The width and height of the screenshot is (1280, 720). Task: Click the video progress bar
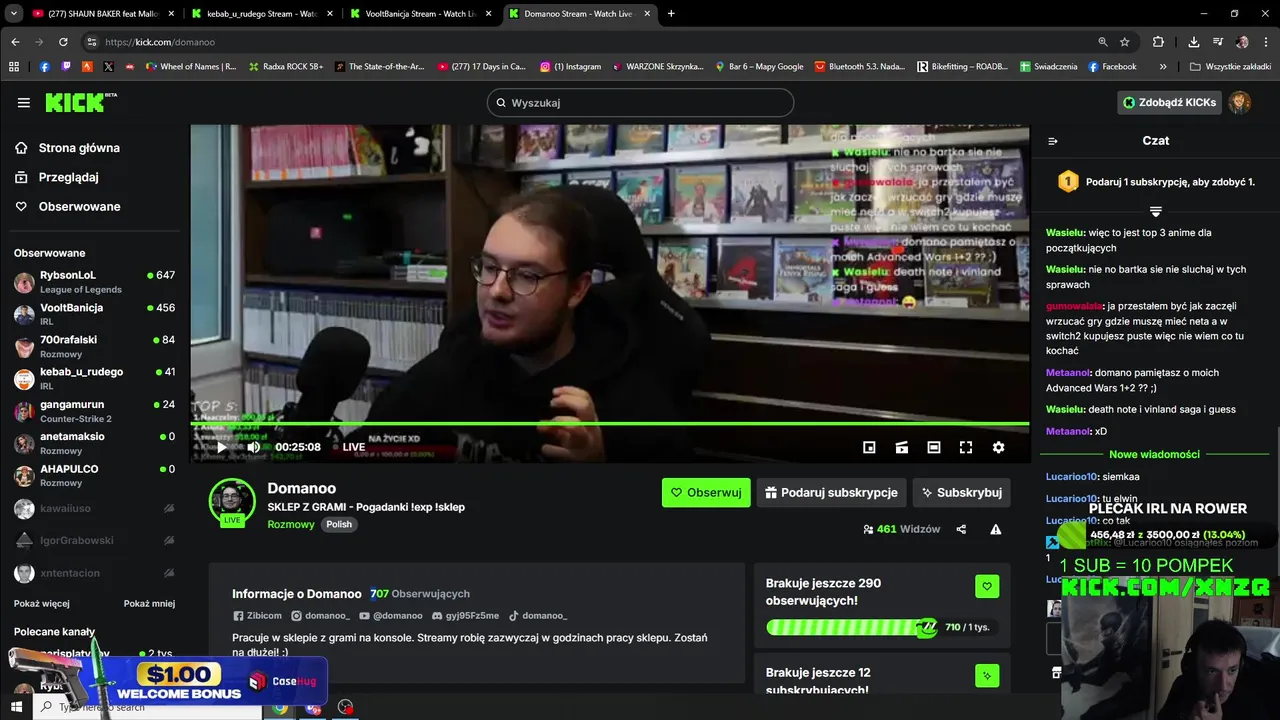coord(610,424)
